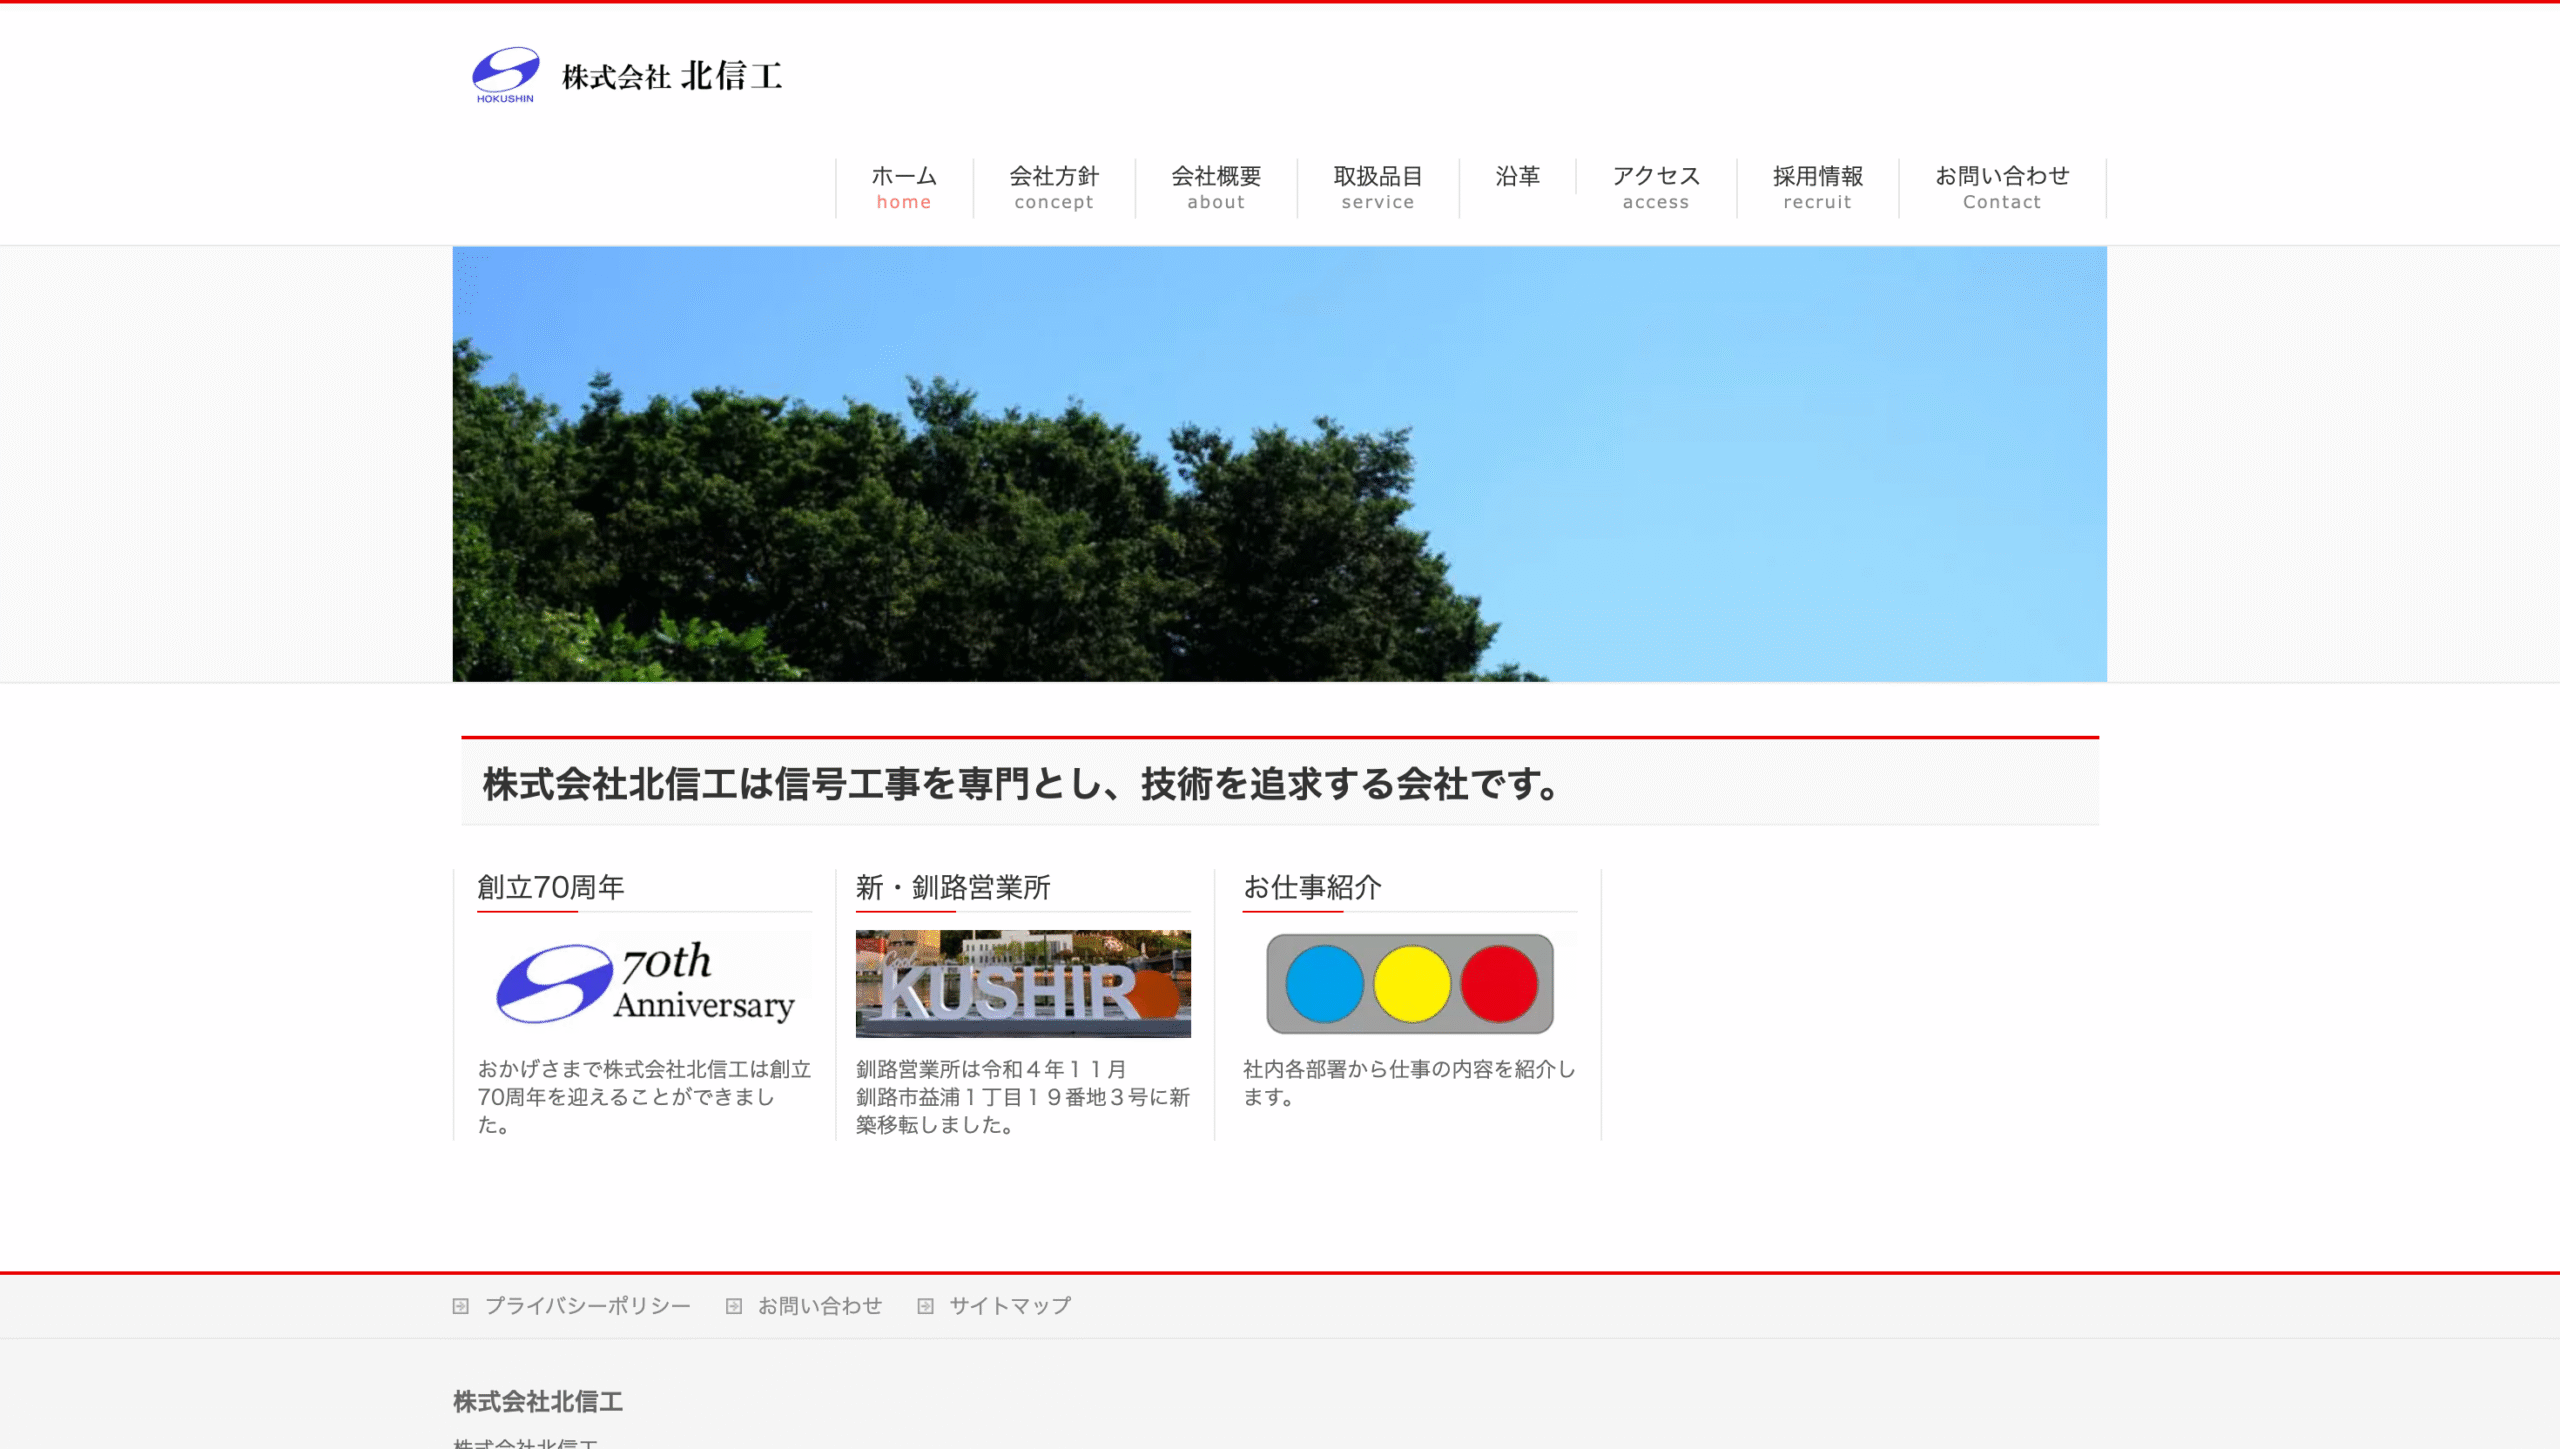Open the ホーム (home) navigation tab
Viewport: 2560px width, 1449px height.
tap(903, 188)
